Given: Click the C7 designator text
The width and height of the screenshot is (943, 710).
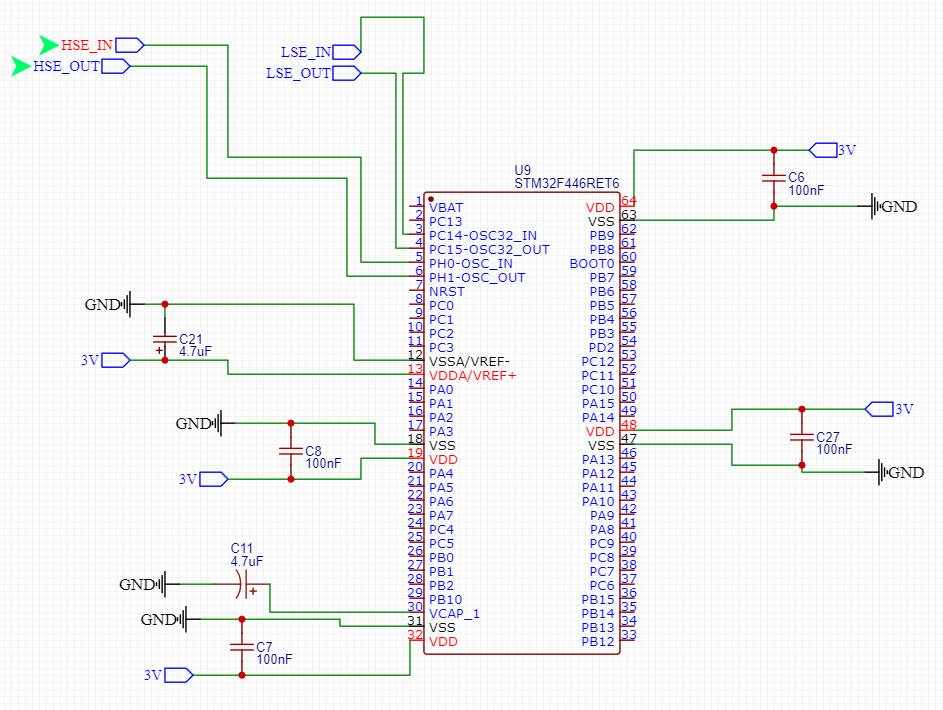Looking at the screenshot, I should point(264,647).
